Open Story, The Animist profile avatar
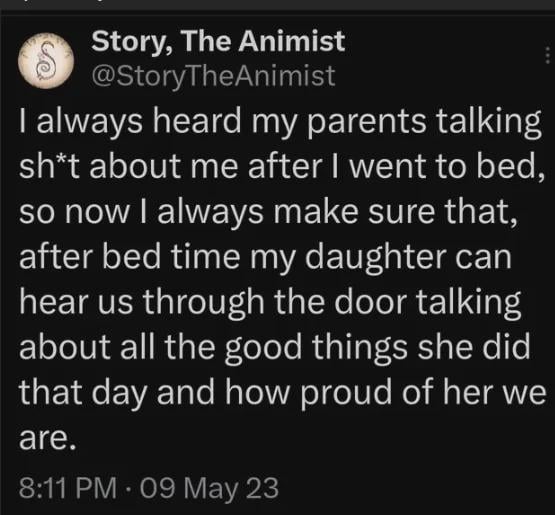 pos(46,60)
